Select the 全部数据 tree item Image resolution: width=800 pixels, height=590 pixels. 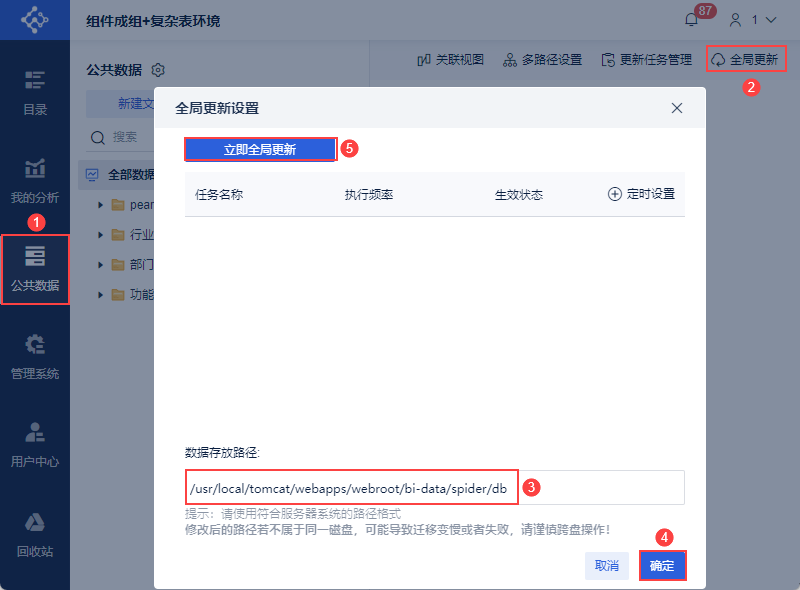click(x=117, y=175)
